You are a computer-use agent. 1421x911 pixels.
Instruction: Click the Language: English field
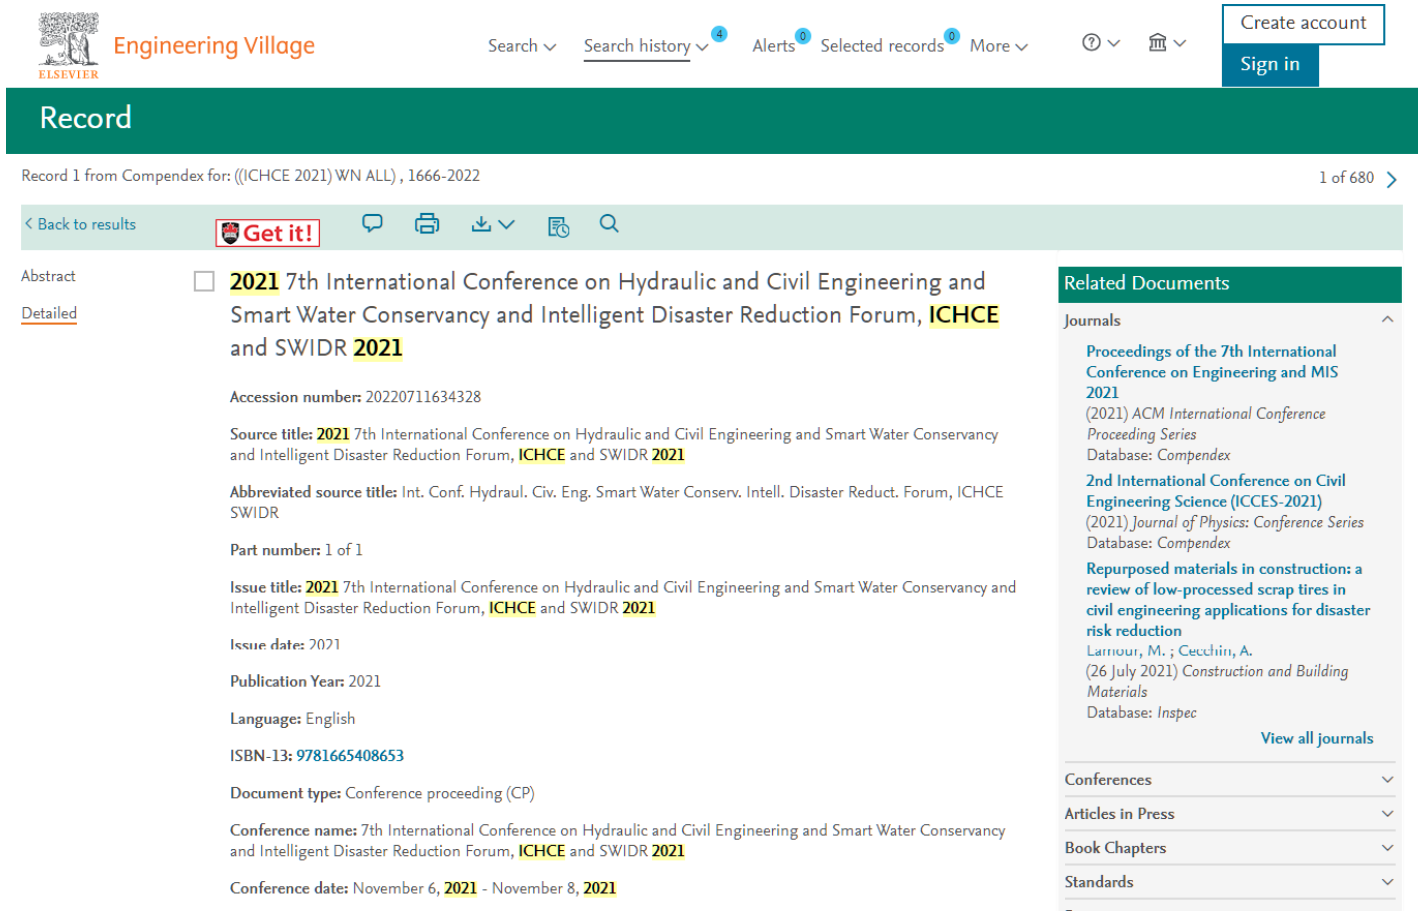click(x=292, y=719)
